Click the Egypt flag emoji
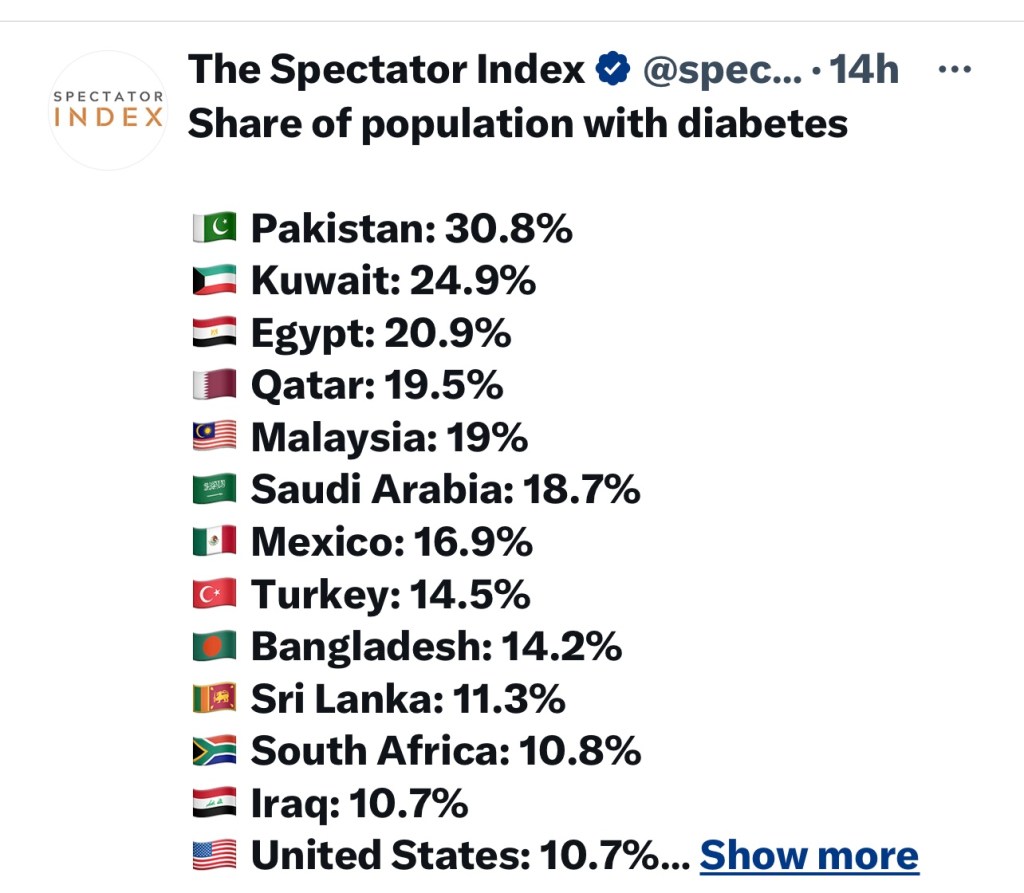This screenshot has width=1024, height=893. [x=214, y=333]
